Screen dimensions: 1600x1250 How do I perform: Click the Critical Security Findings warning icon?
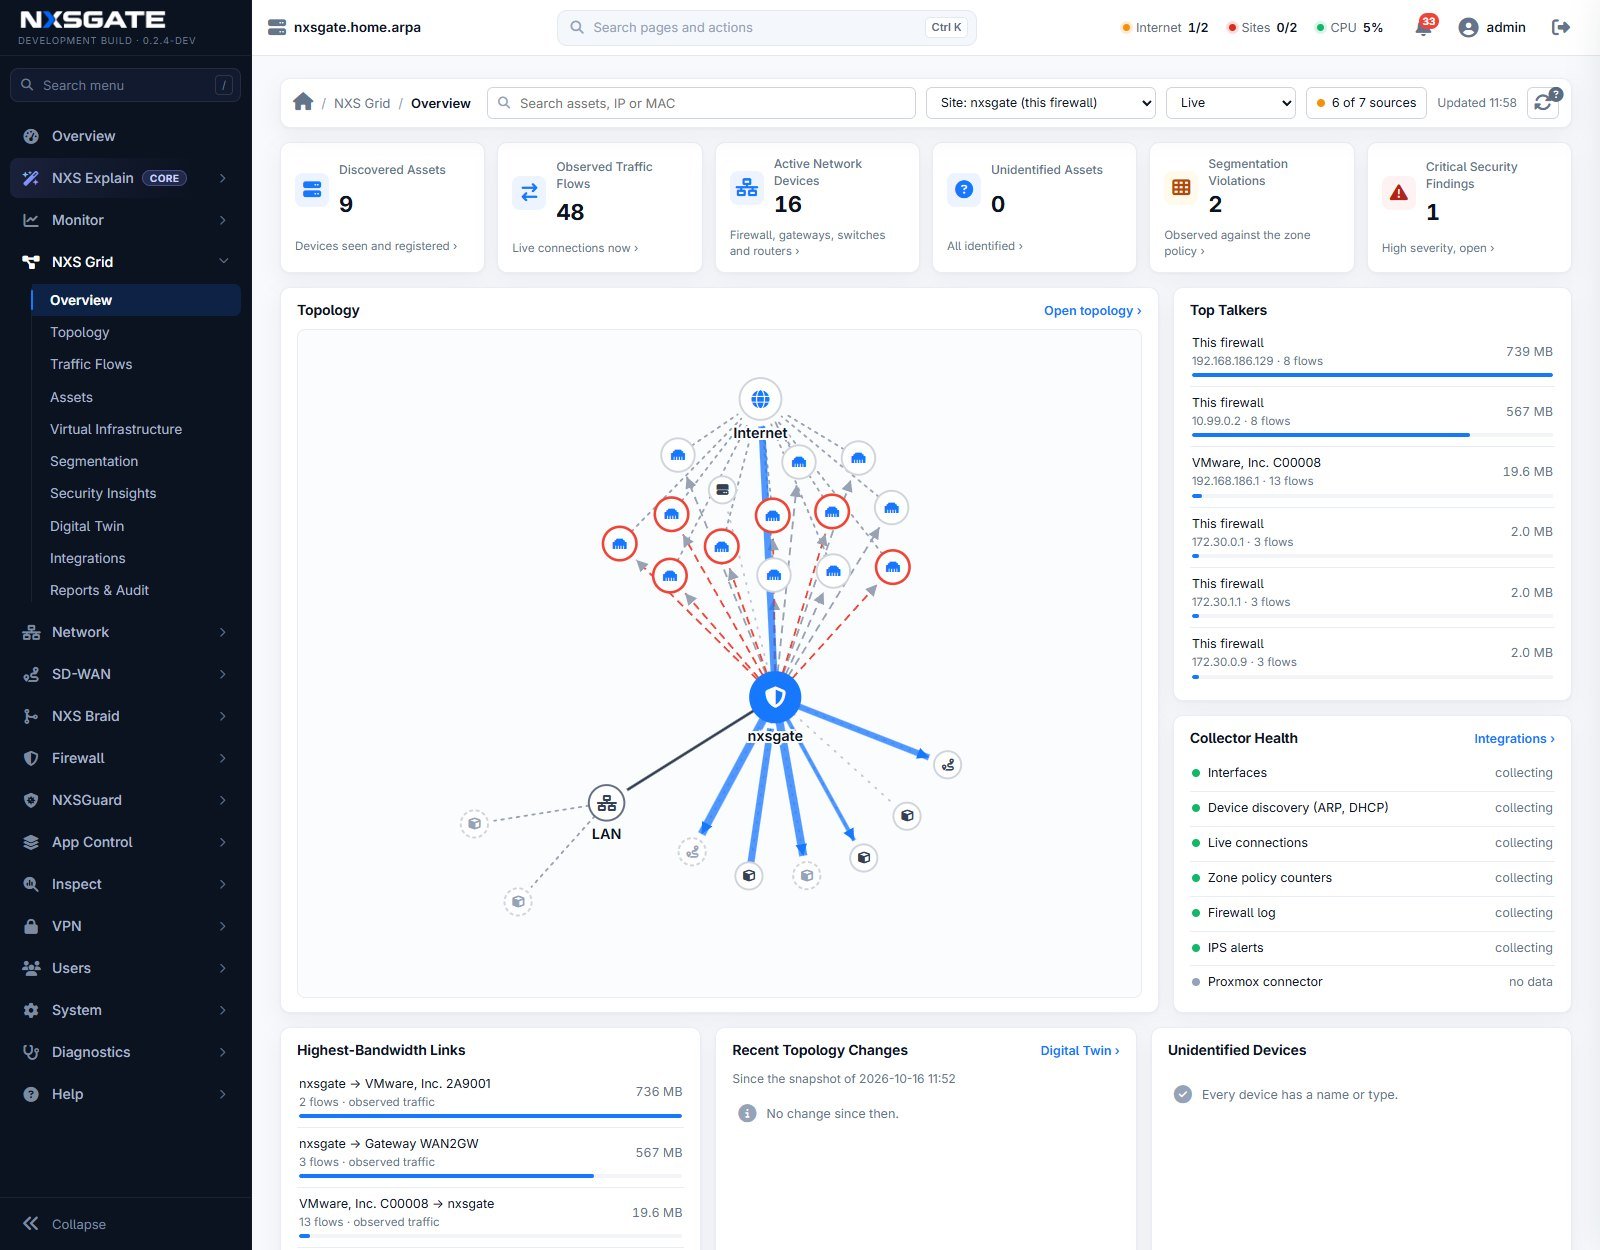pyautogui.click(x=1398, y=192)
